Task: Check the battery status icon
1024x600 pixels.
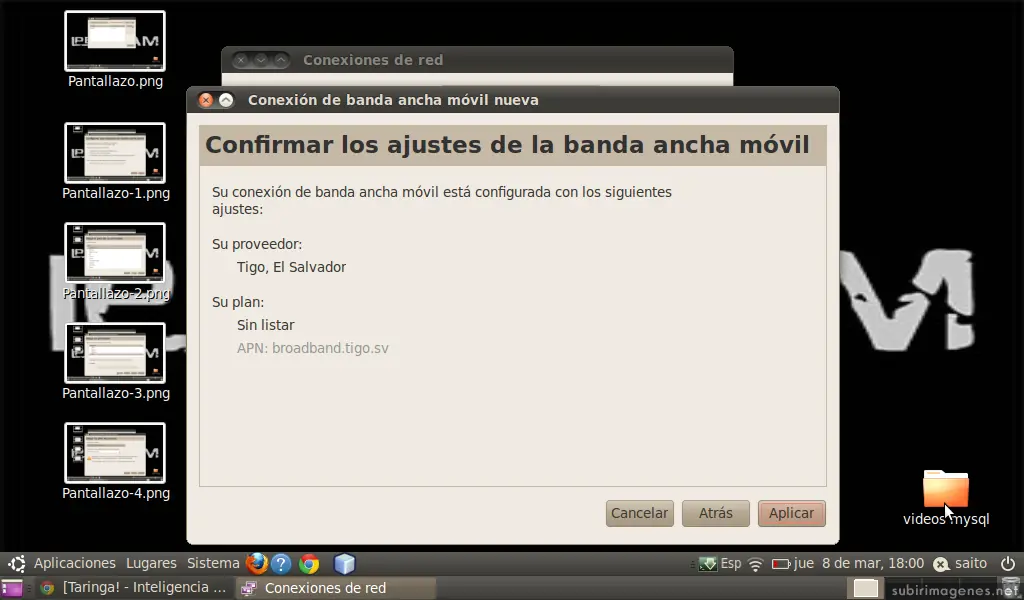Action: click(780, 563)
